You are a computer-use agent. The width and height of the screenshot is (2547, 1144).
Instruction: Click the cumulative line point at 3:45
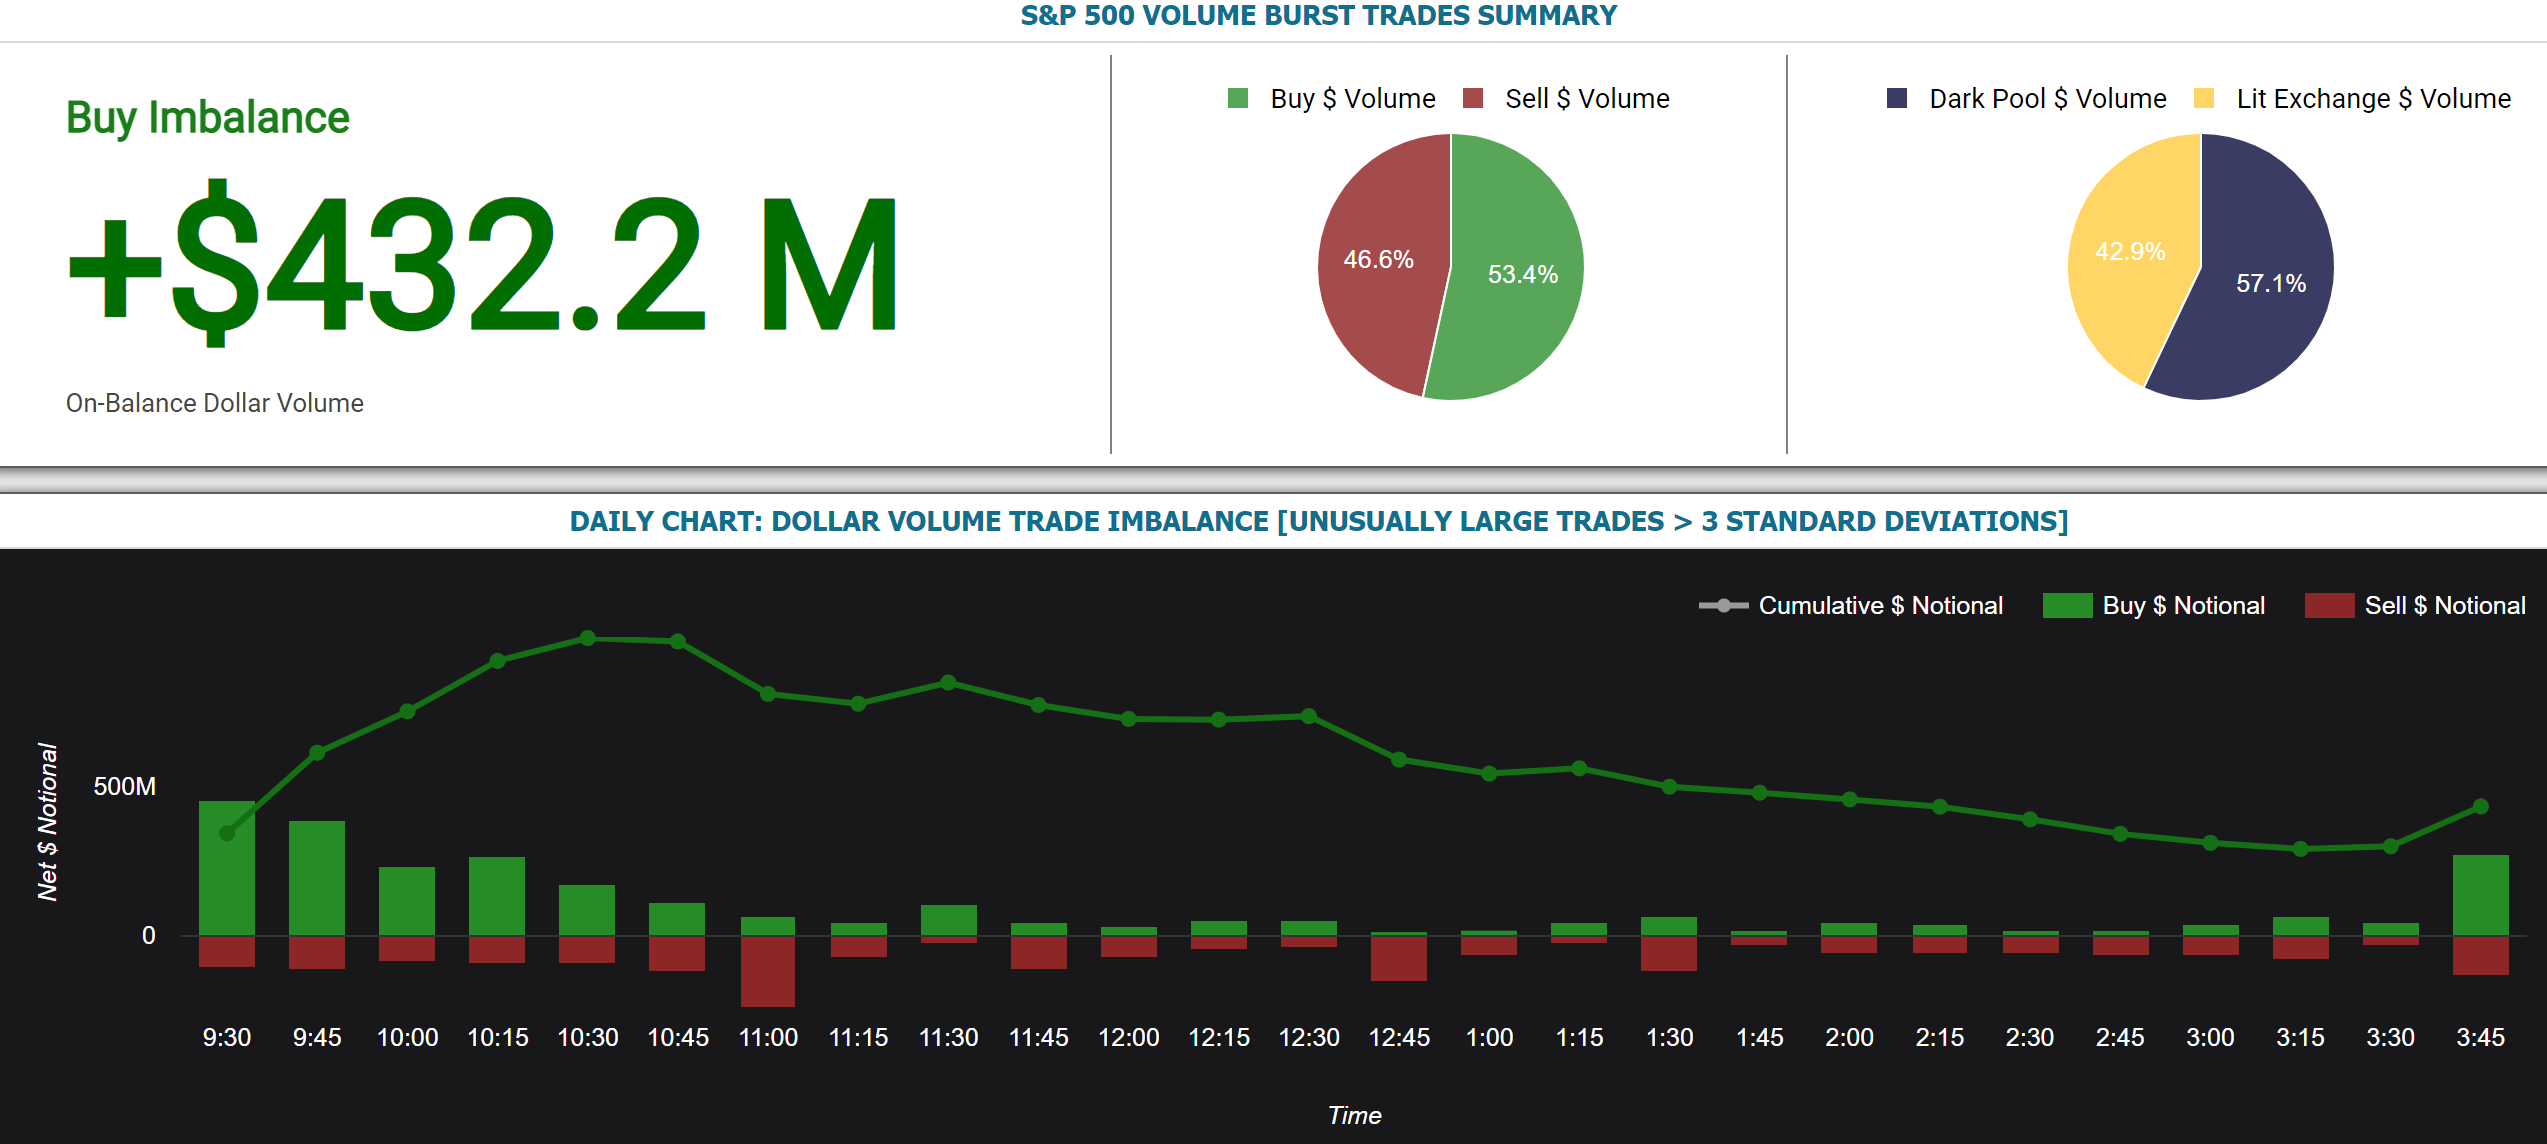pyautogui.click(x=2481, y=806)
